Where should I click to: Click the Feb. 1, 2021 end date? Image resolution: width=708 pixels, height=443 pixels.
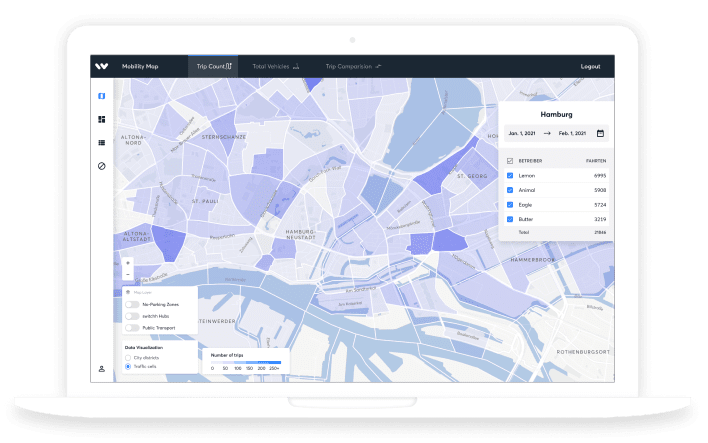(572, 133)
